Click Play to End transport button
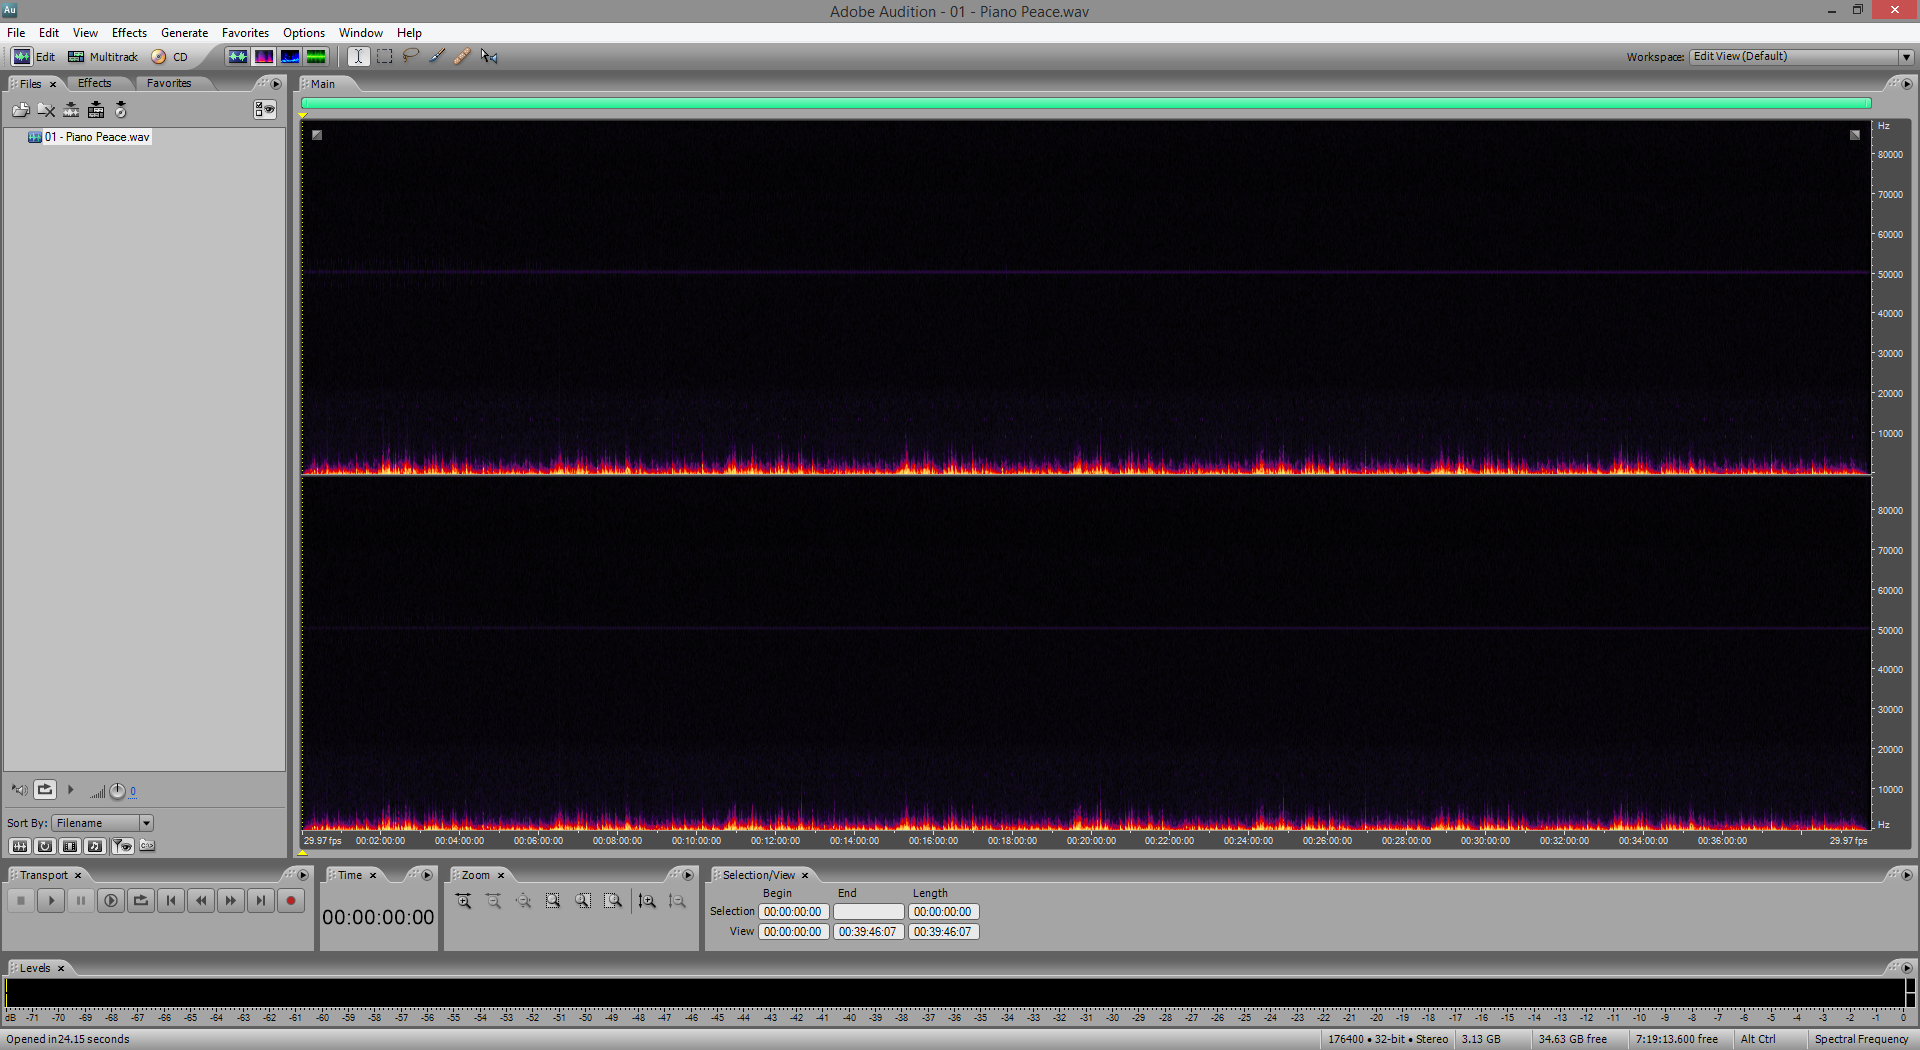This screenshot has height=1050, width=1920. pyautogui.click(x=111, y=901)
